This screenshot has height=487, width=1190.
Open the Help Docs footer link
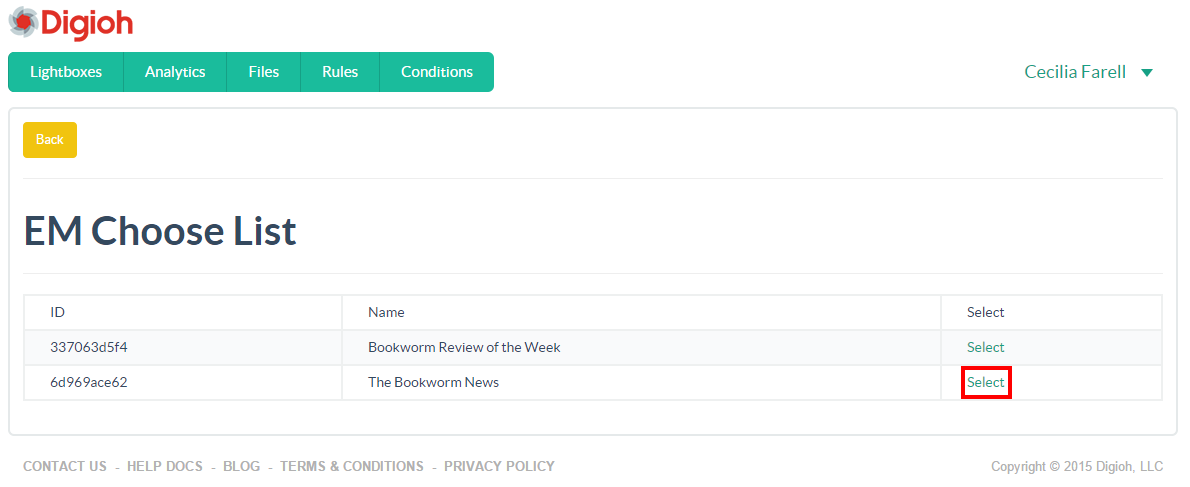[x=165, y=466]
